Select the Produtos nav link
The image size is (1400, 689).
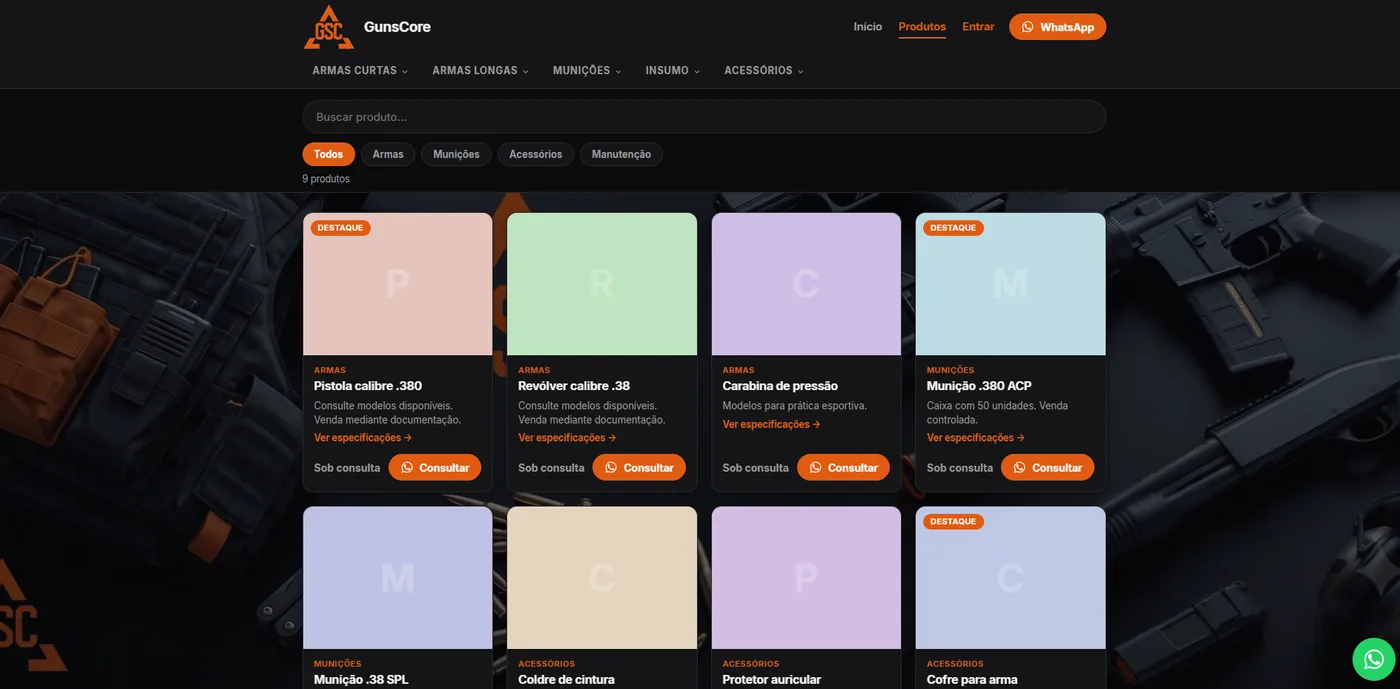[x=922, y=27]
